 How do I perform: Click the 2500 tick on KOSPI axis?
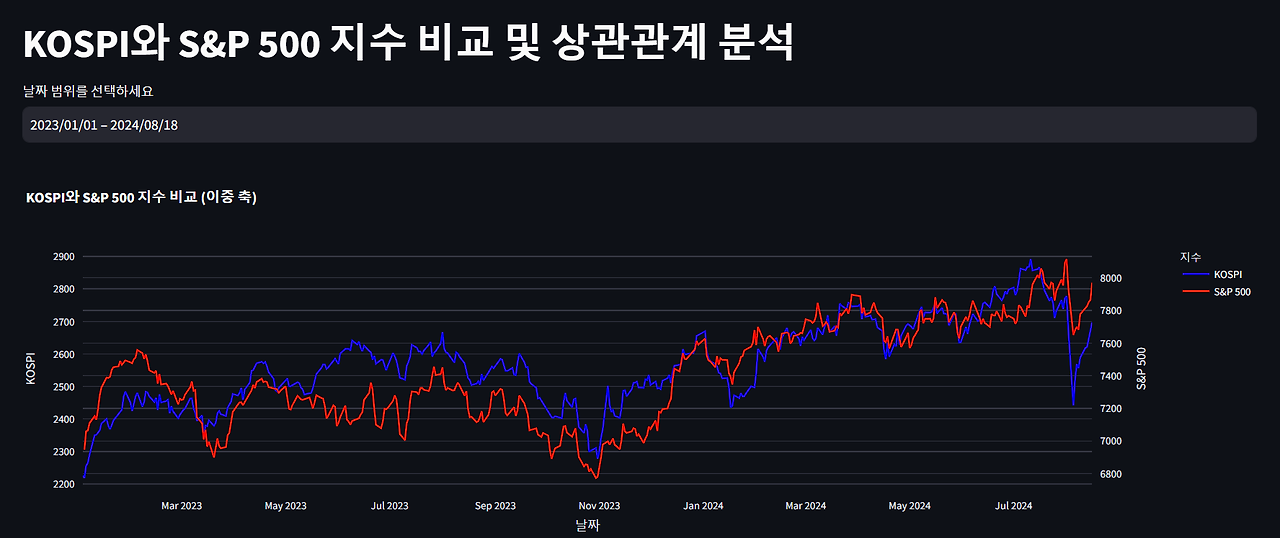click(x=62, y=387)
